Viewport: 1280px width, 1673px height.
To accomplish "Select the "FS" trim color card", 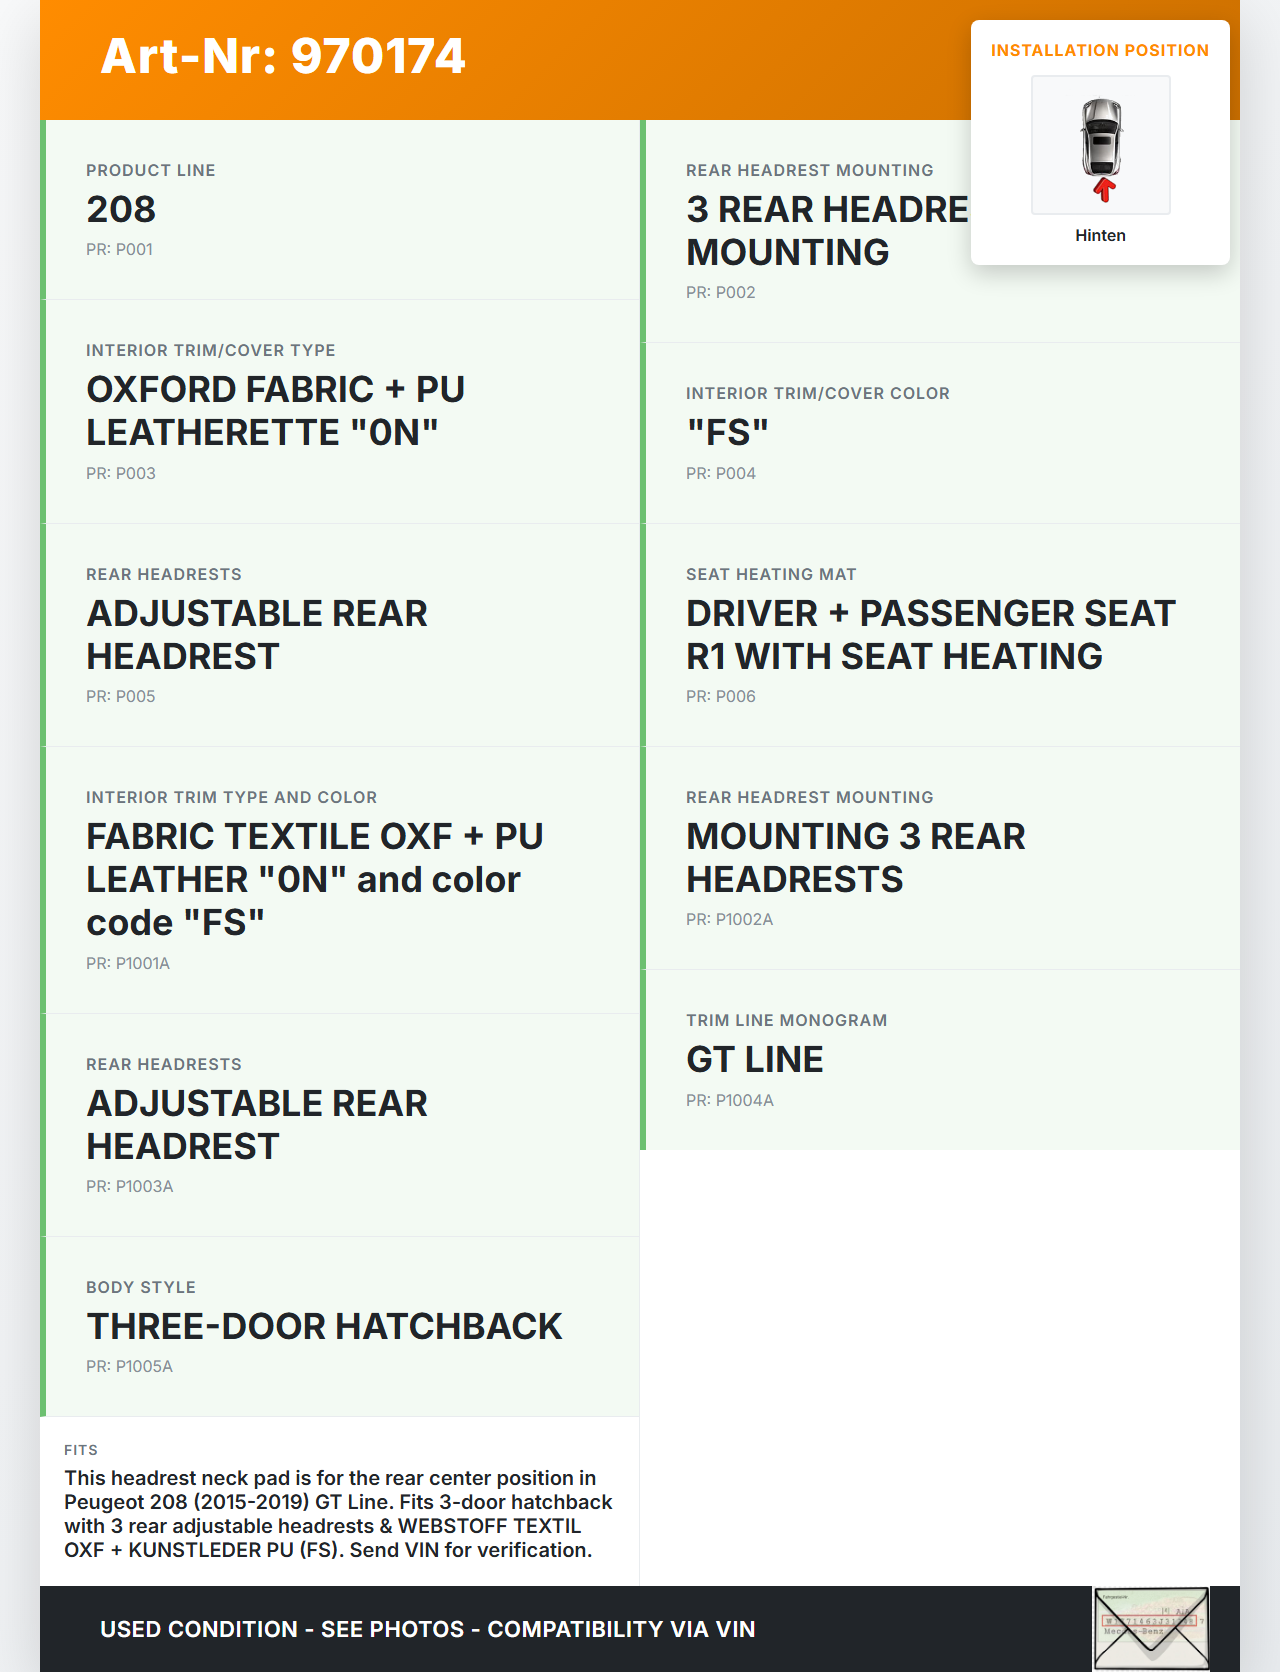I will coord(940,432).
